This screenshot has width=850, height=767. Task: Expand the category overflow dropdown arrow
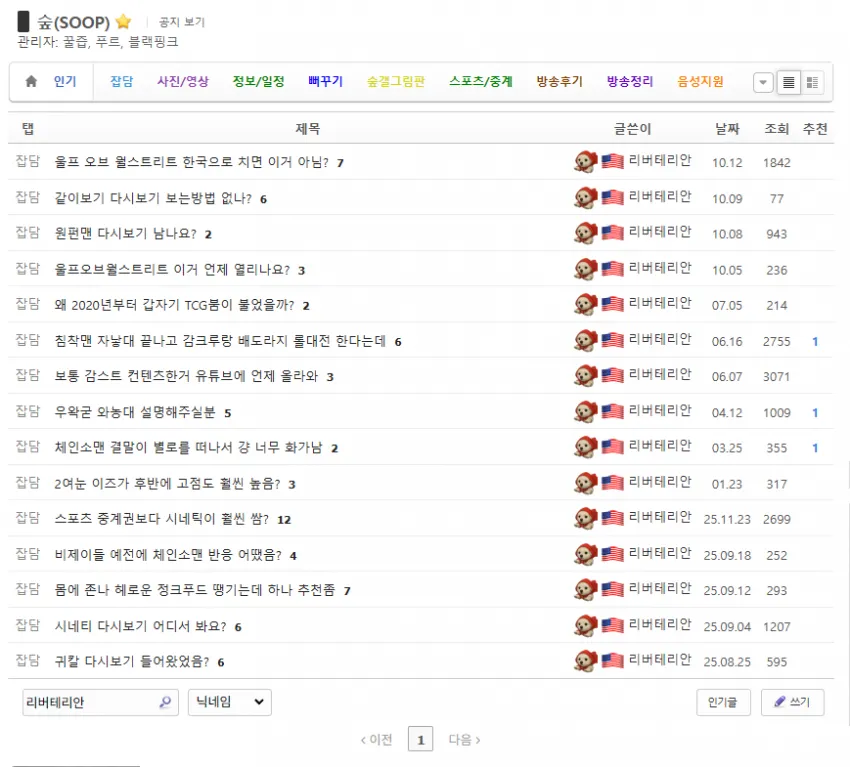763,82
